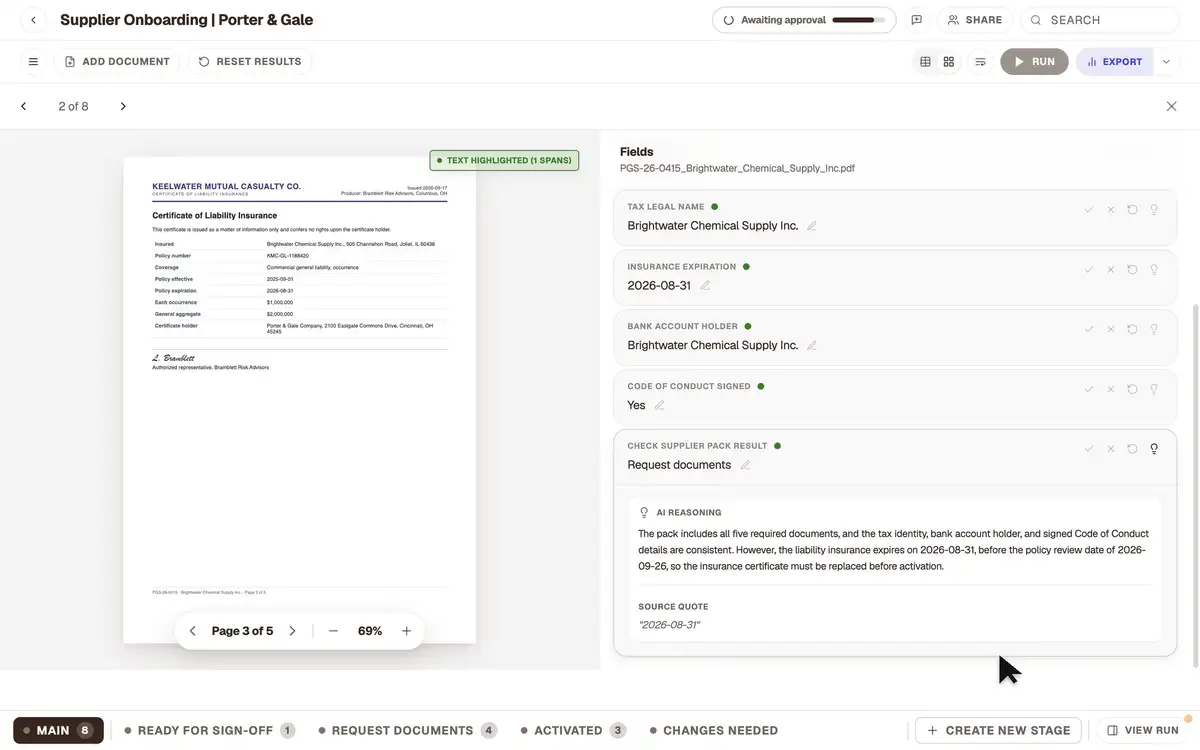Image resolution: width=1200 pixels, height=750 pixels.
Task: Open the hamburger menu icon by Add Document
Action: [x=33, y=62]
